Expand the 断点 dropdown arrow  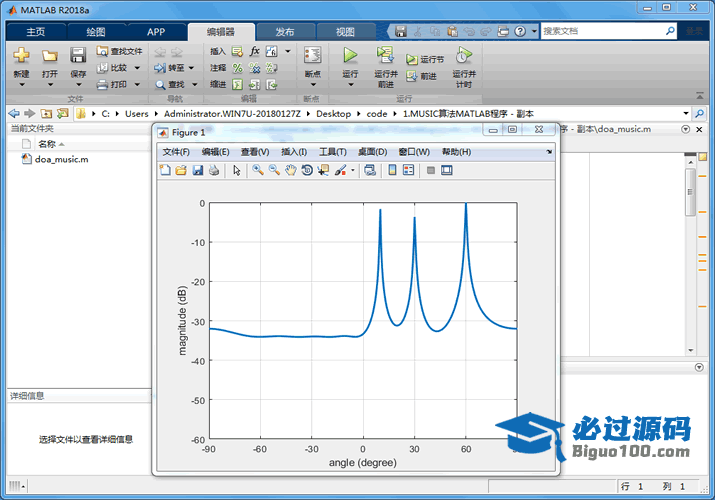[313, 85]
